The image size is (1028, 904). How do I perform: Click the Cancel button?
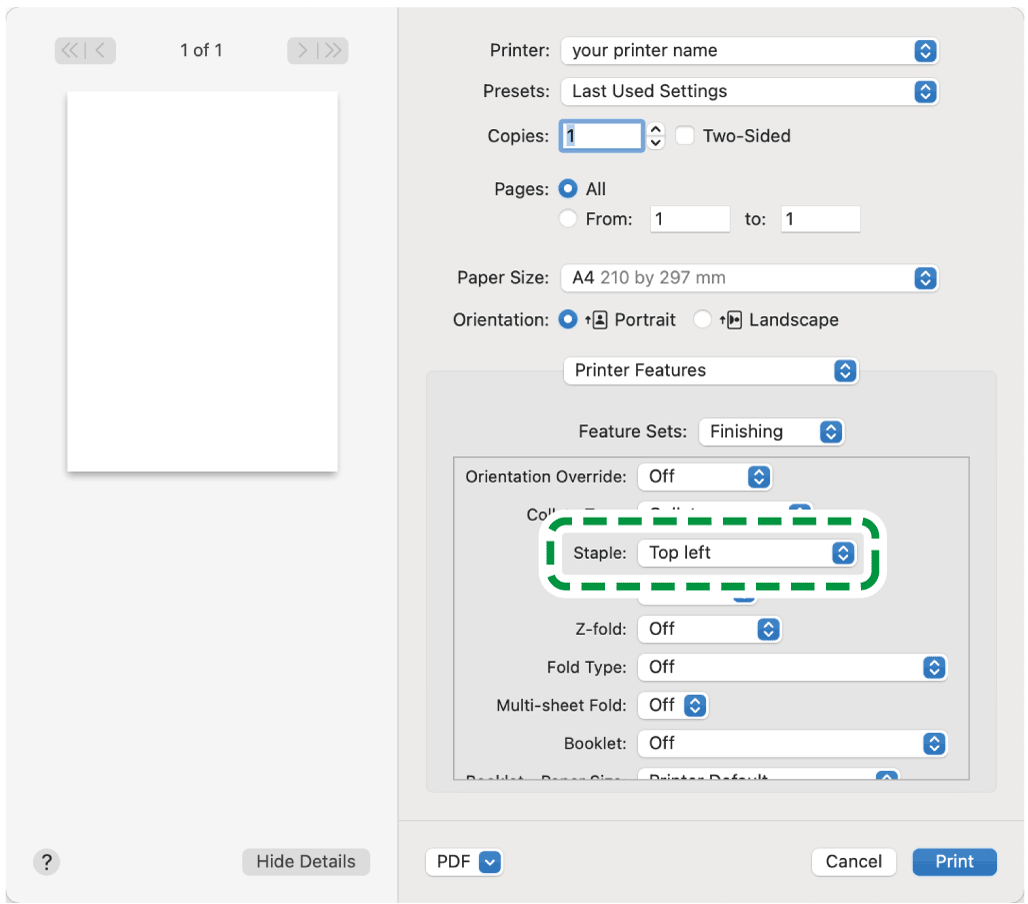click(x=853, y=862)
